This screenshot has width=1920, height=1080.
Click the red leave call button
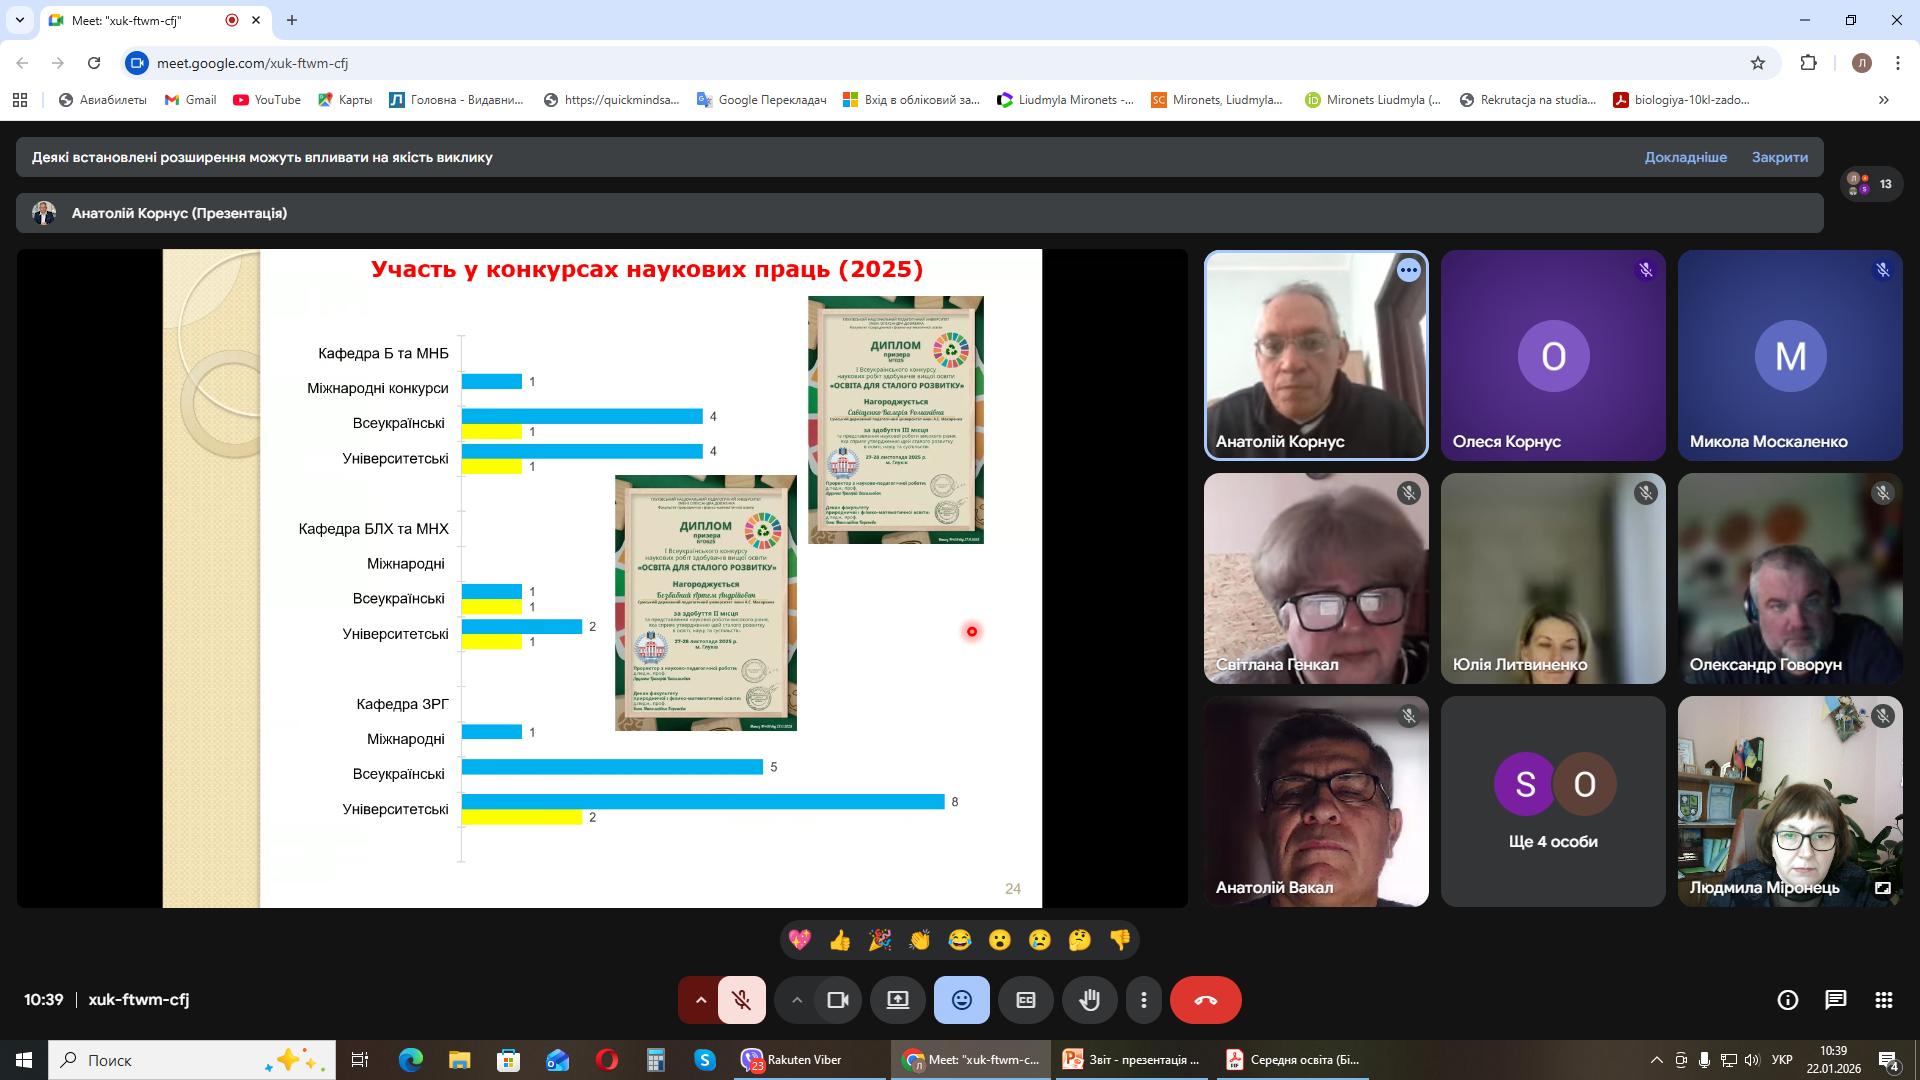point(1205,1000)
